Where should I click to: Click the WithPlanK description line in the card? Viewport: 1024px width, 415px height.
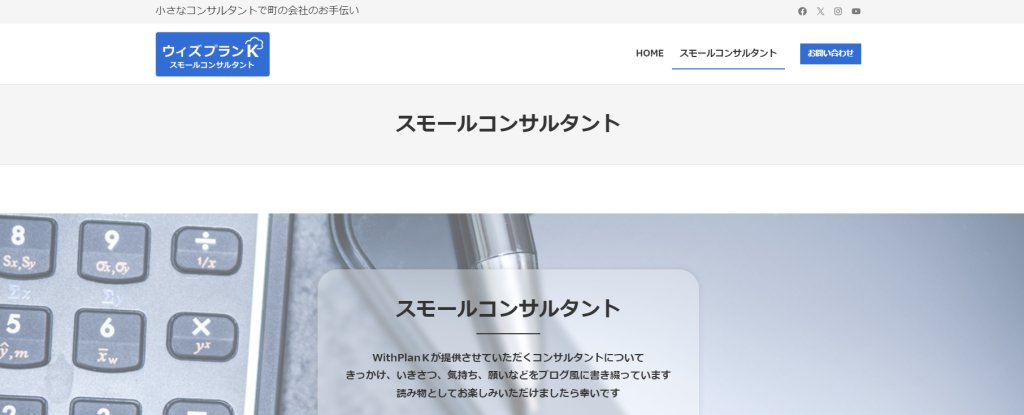[508, 357]
